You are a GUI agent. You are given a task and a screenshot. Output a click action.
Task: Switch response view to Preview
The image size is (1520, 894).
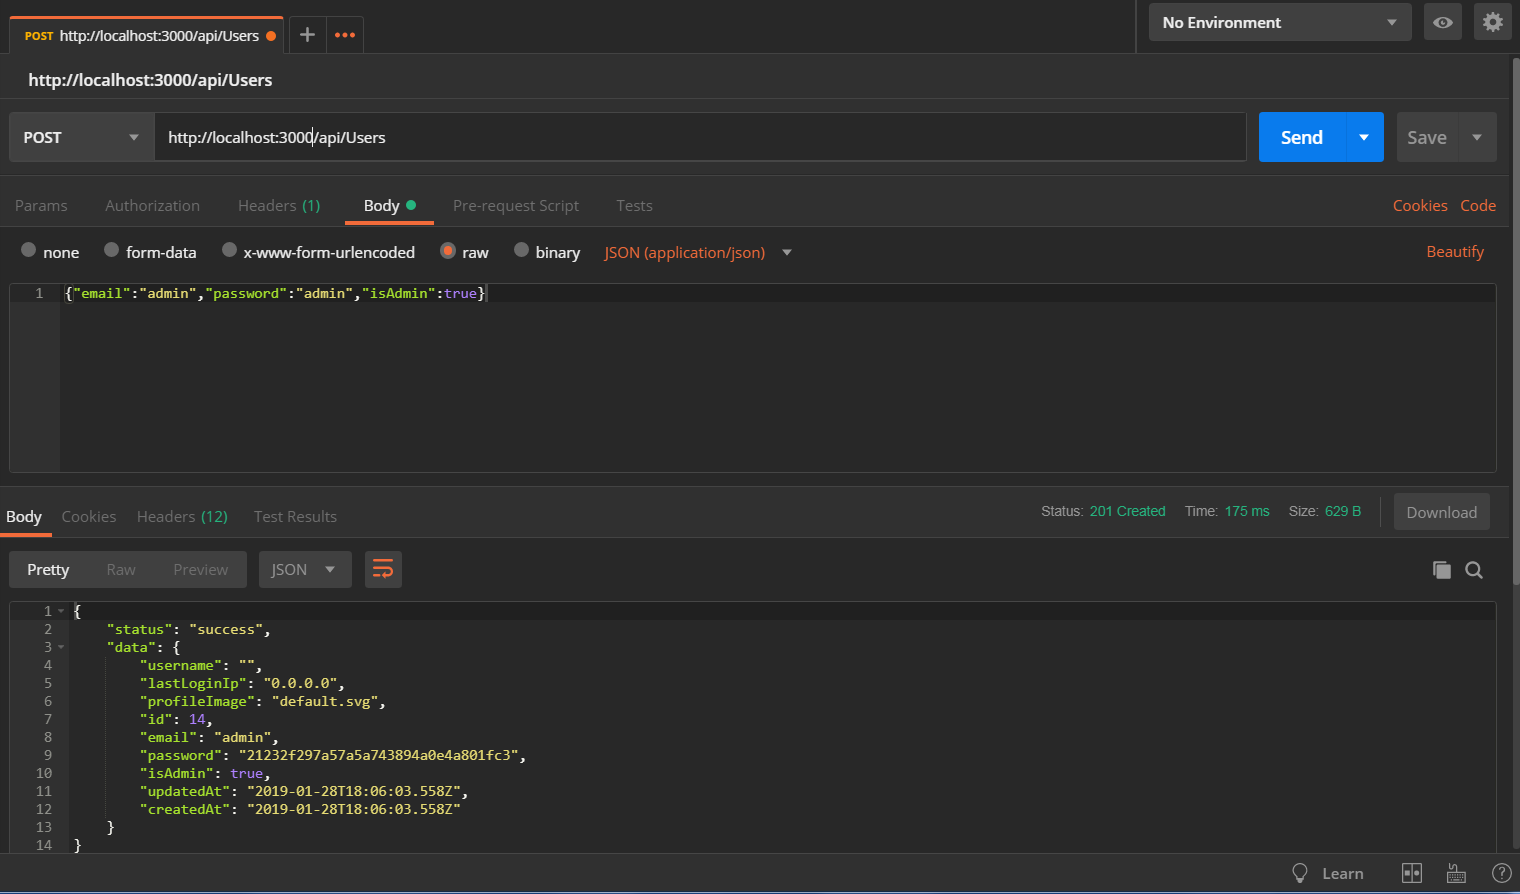200,569
